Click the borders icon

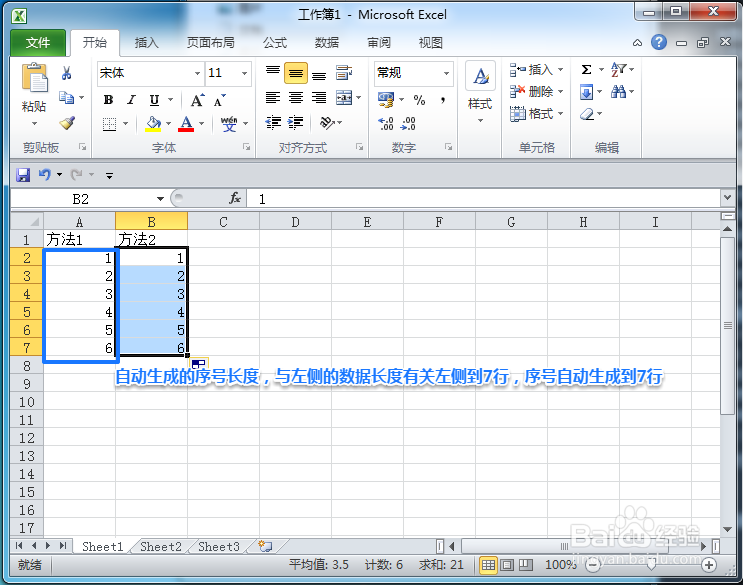click(109, 124)
